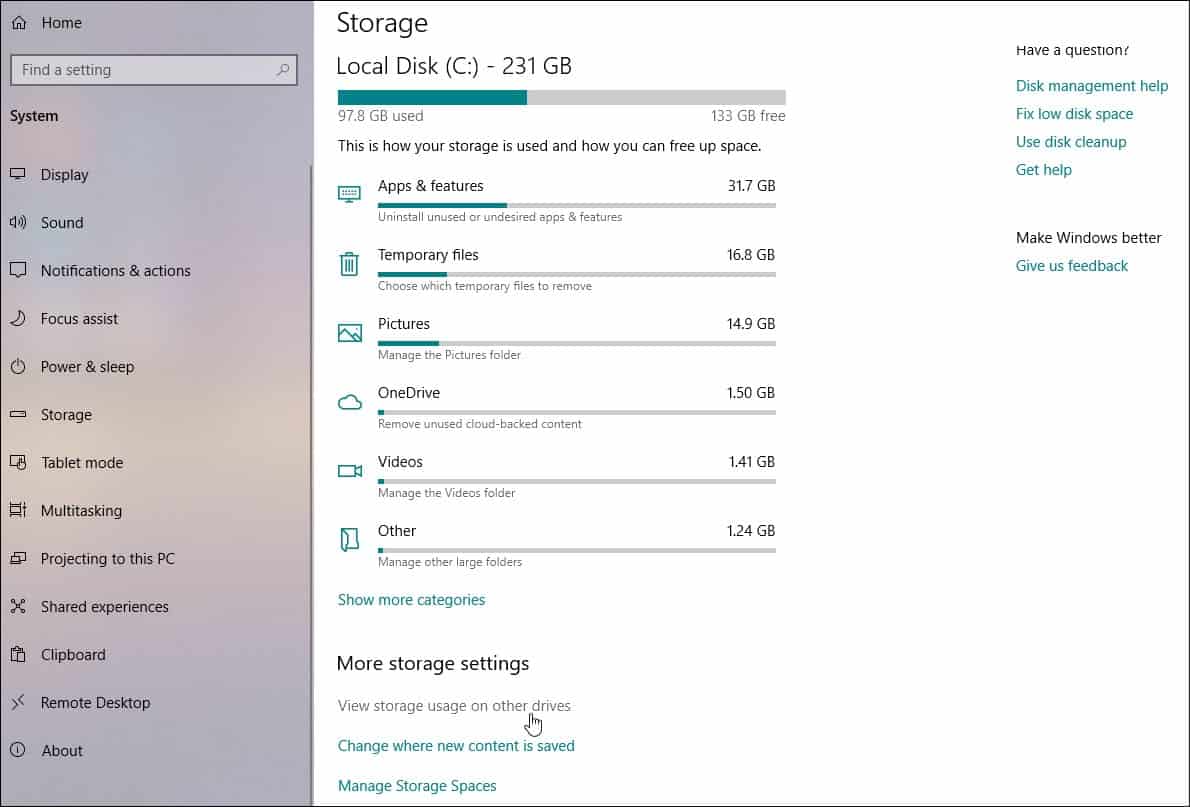This screenshot has width=1190, height=807.
Task: Click the Sound speaker icon
Action: click(18, 222)
